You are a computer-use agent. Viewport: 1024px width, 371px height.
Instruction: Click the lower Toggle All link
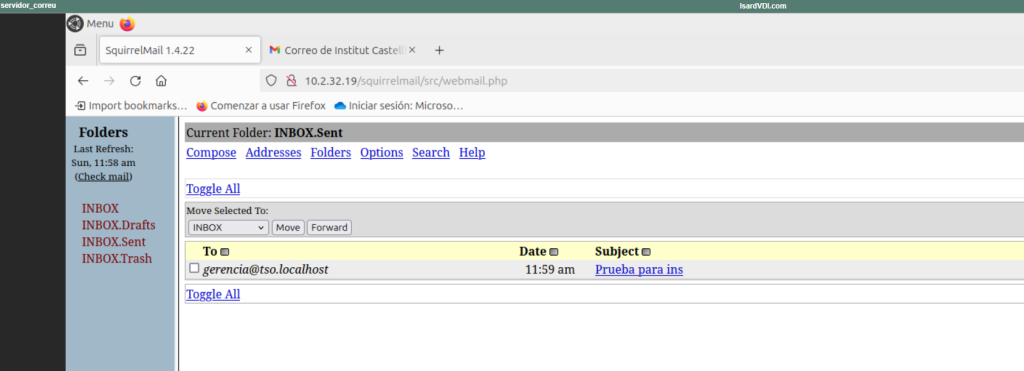(x=213, y=294)
